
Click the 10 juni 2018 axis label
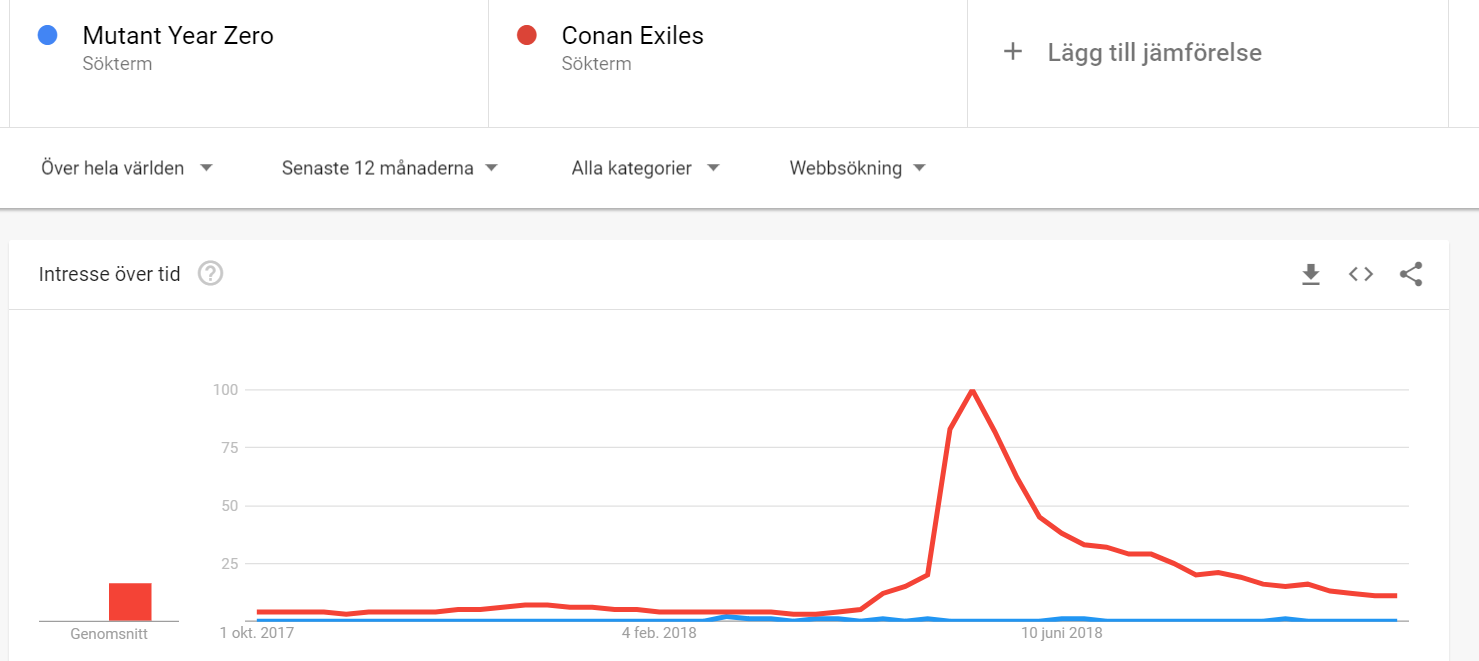pyautogui.click(x=1062, y=633)
